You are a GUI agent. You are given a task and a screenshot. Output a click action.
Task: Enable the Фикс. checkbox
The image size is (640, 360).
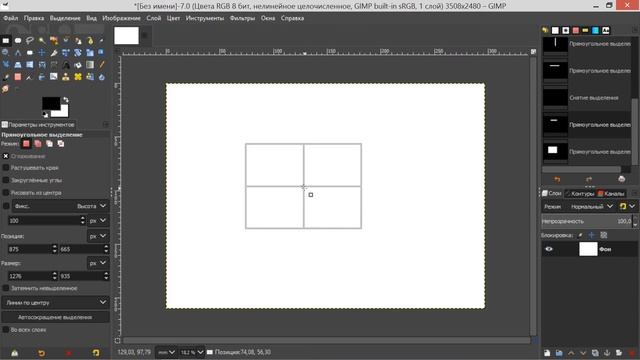[x=6, y=206]
